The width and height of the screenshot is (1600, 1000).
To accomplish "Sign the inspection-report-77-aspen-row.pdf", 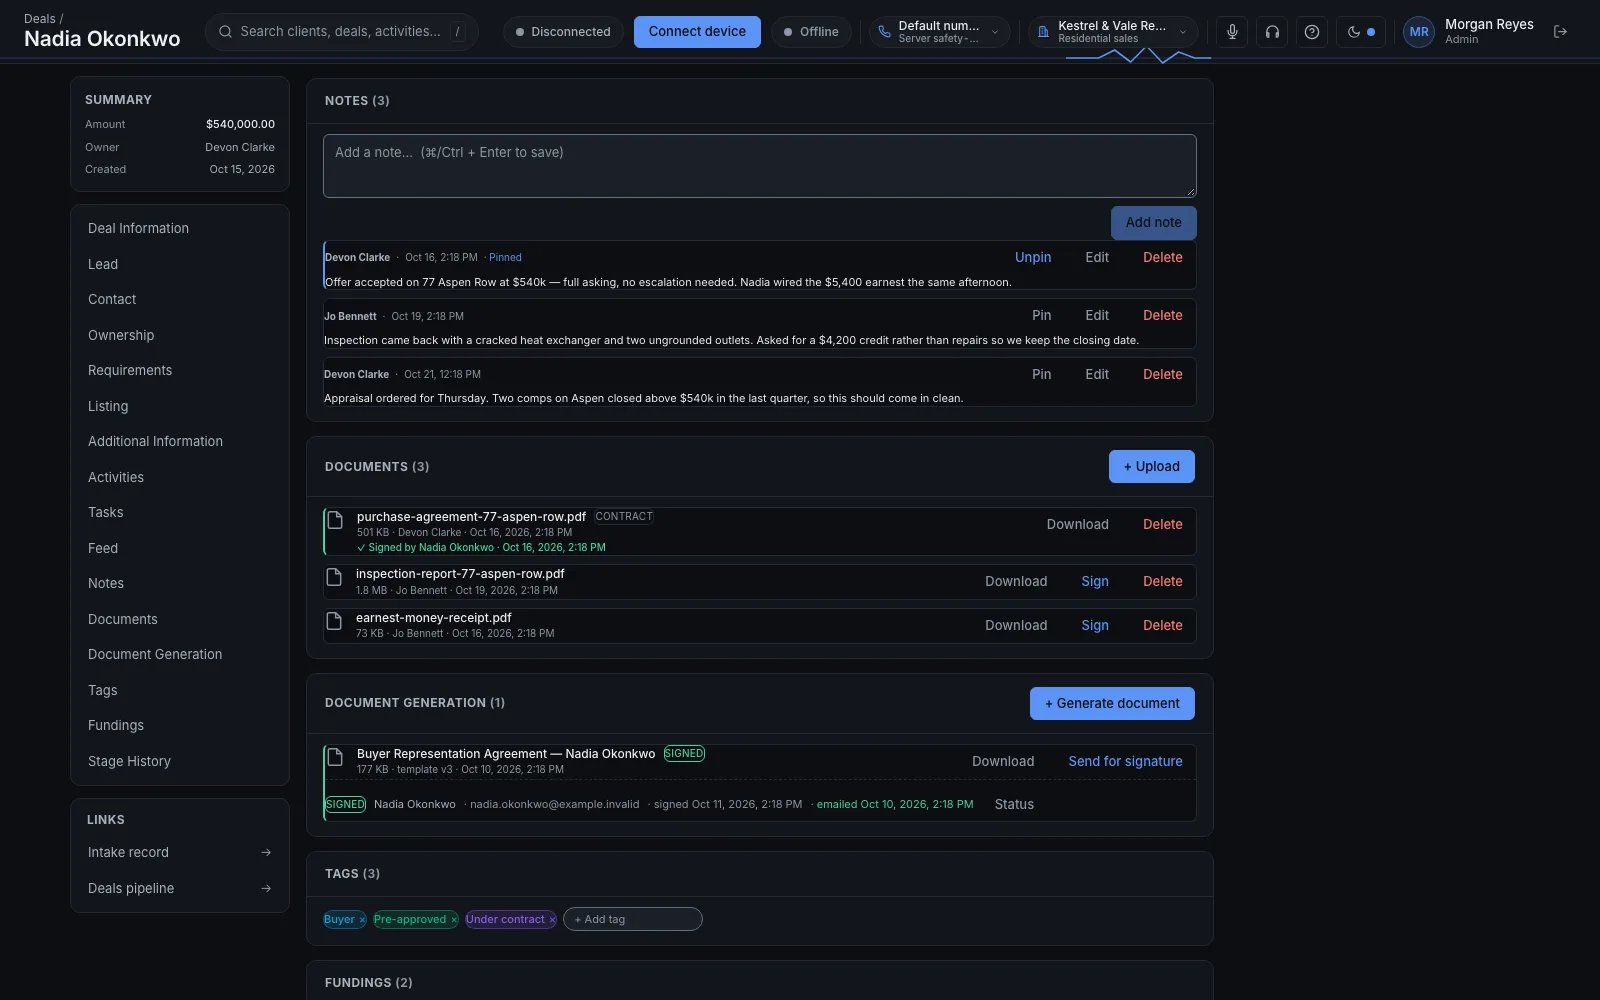I will coord(1095,581).
